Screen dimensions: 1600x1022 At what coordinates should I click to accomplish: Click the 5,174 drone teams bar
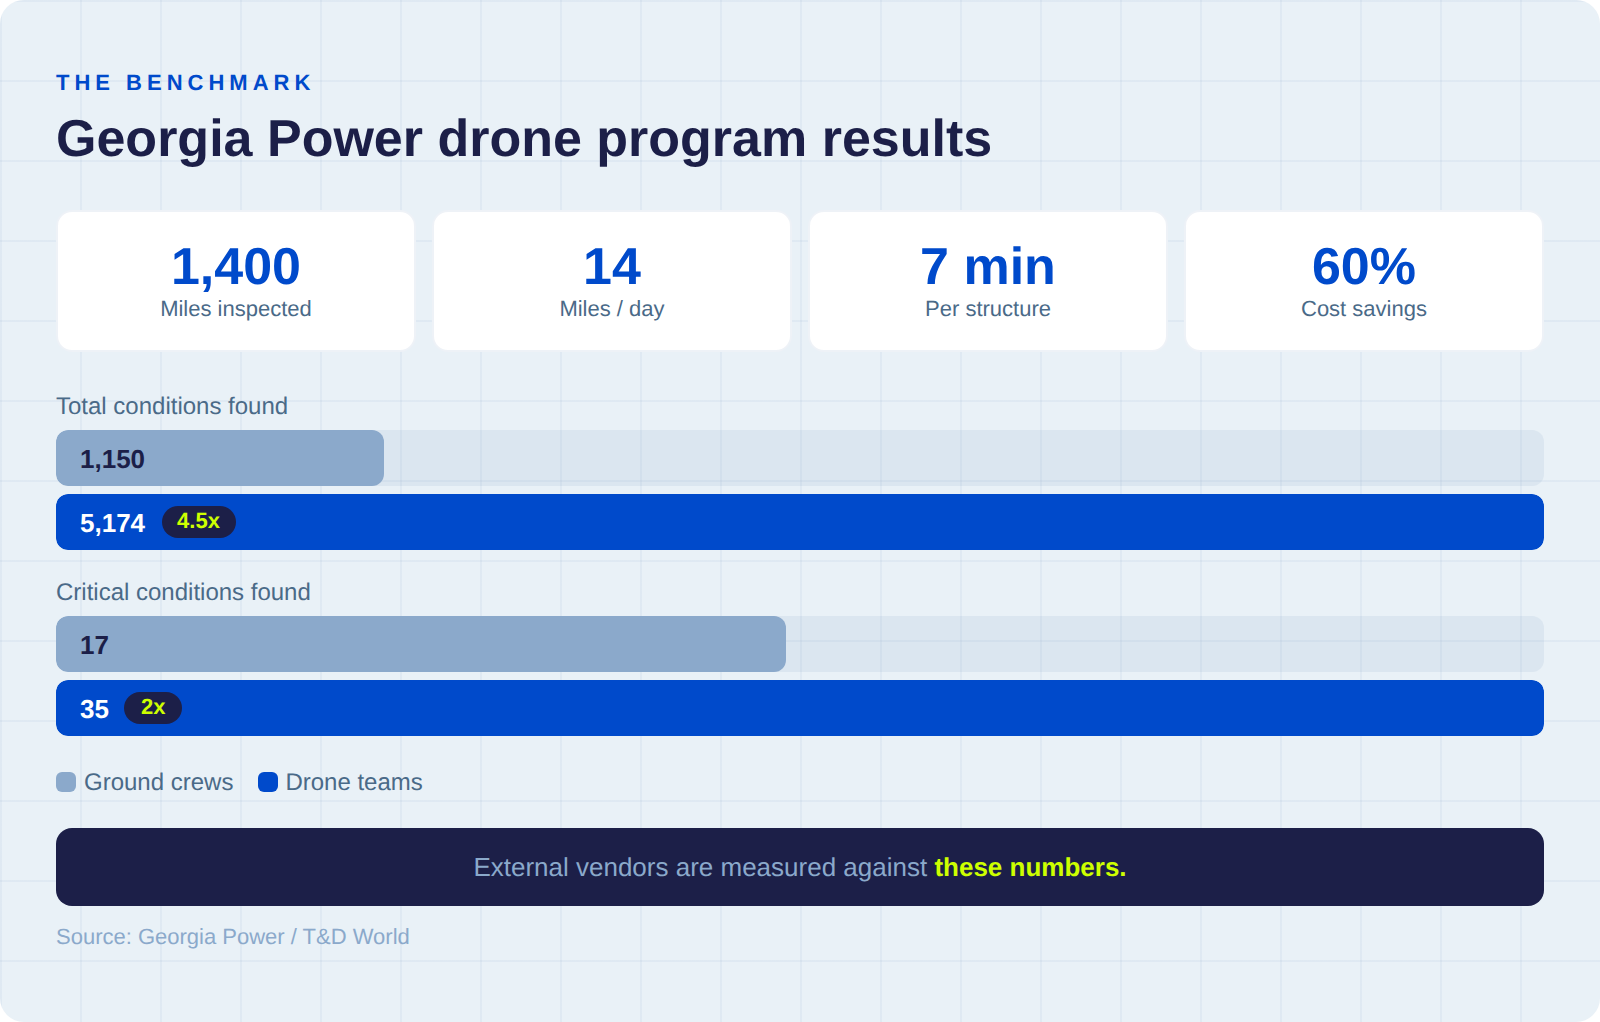click(x=700, y=521)
